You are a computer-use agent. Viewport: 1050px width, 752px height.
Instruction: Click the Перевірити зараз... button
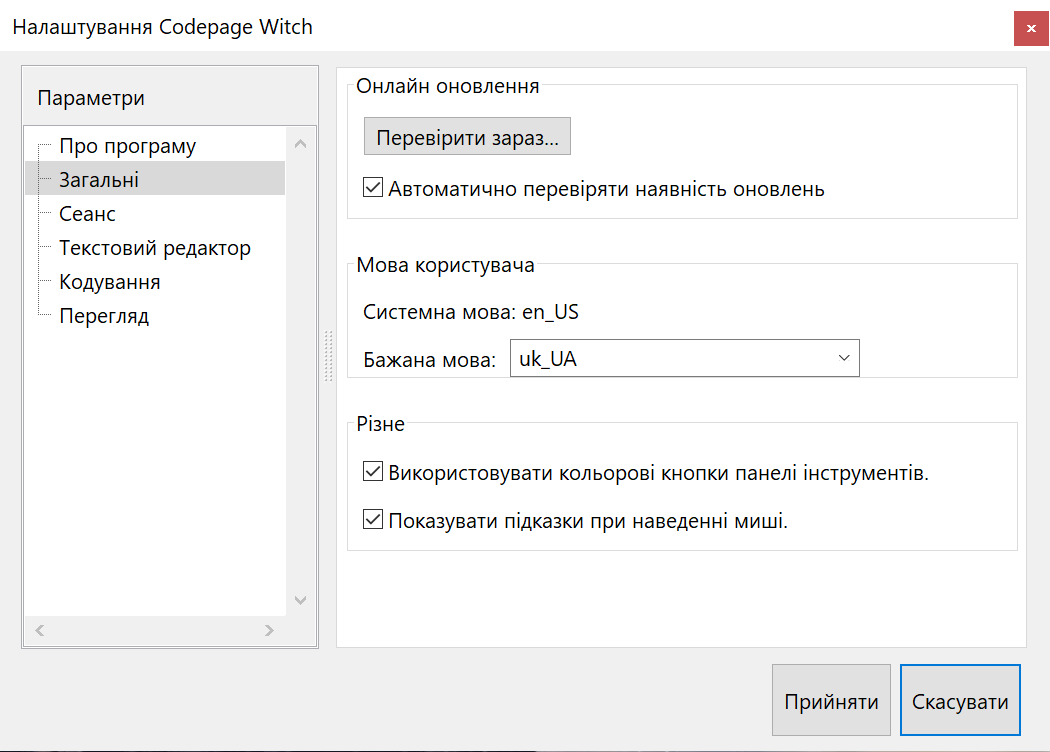click(x=467, y=138)
